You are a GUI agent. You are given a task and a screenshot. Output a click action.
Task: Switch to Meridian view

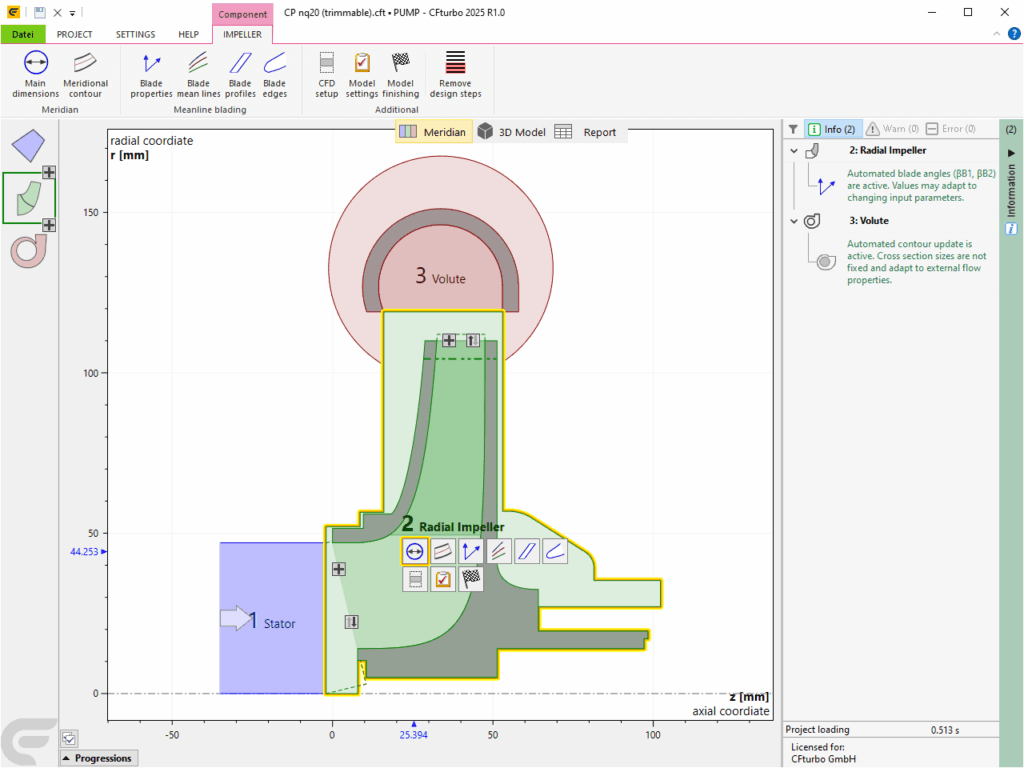pyautogui.click(x=434, y=132)
